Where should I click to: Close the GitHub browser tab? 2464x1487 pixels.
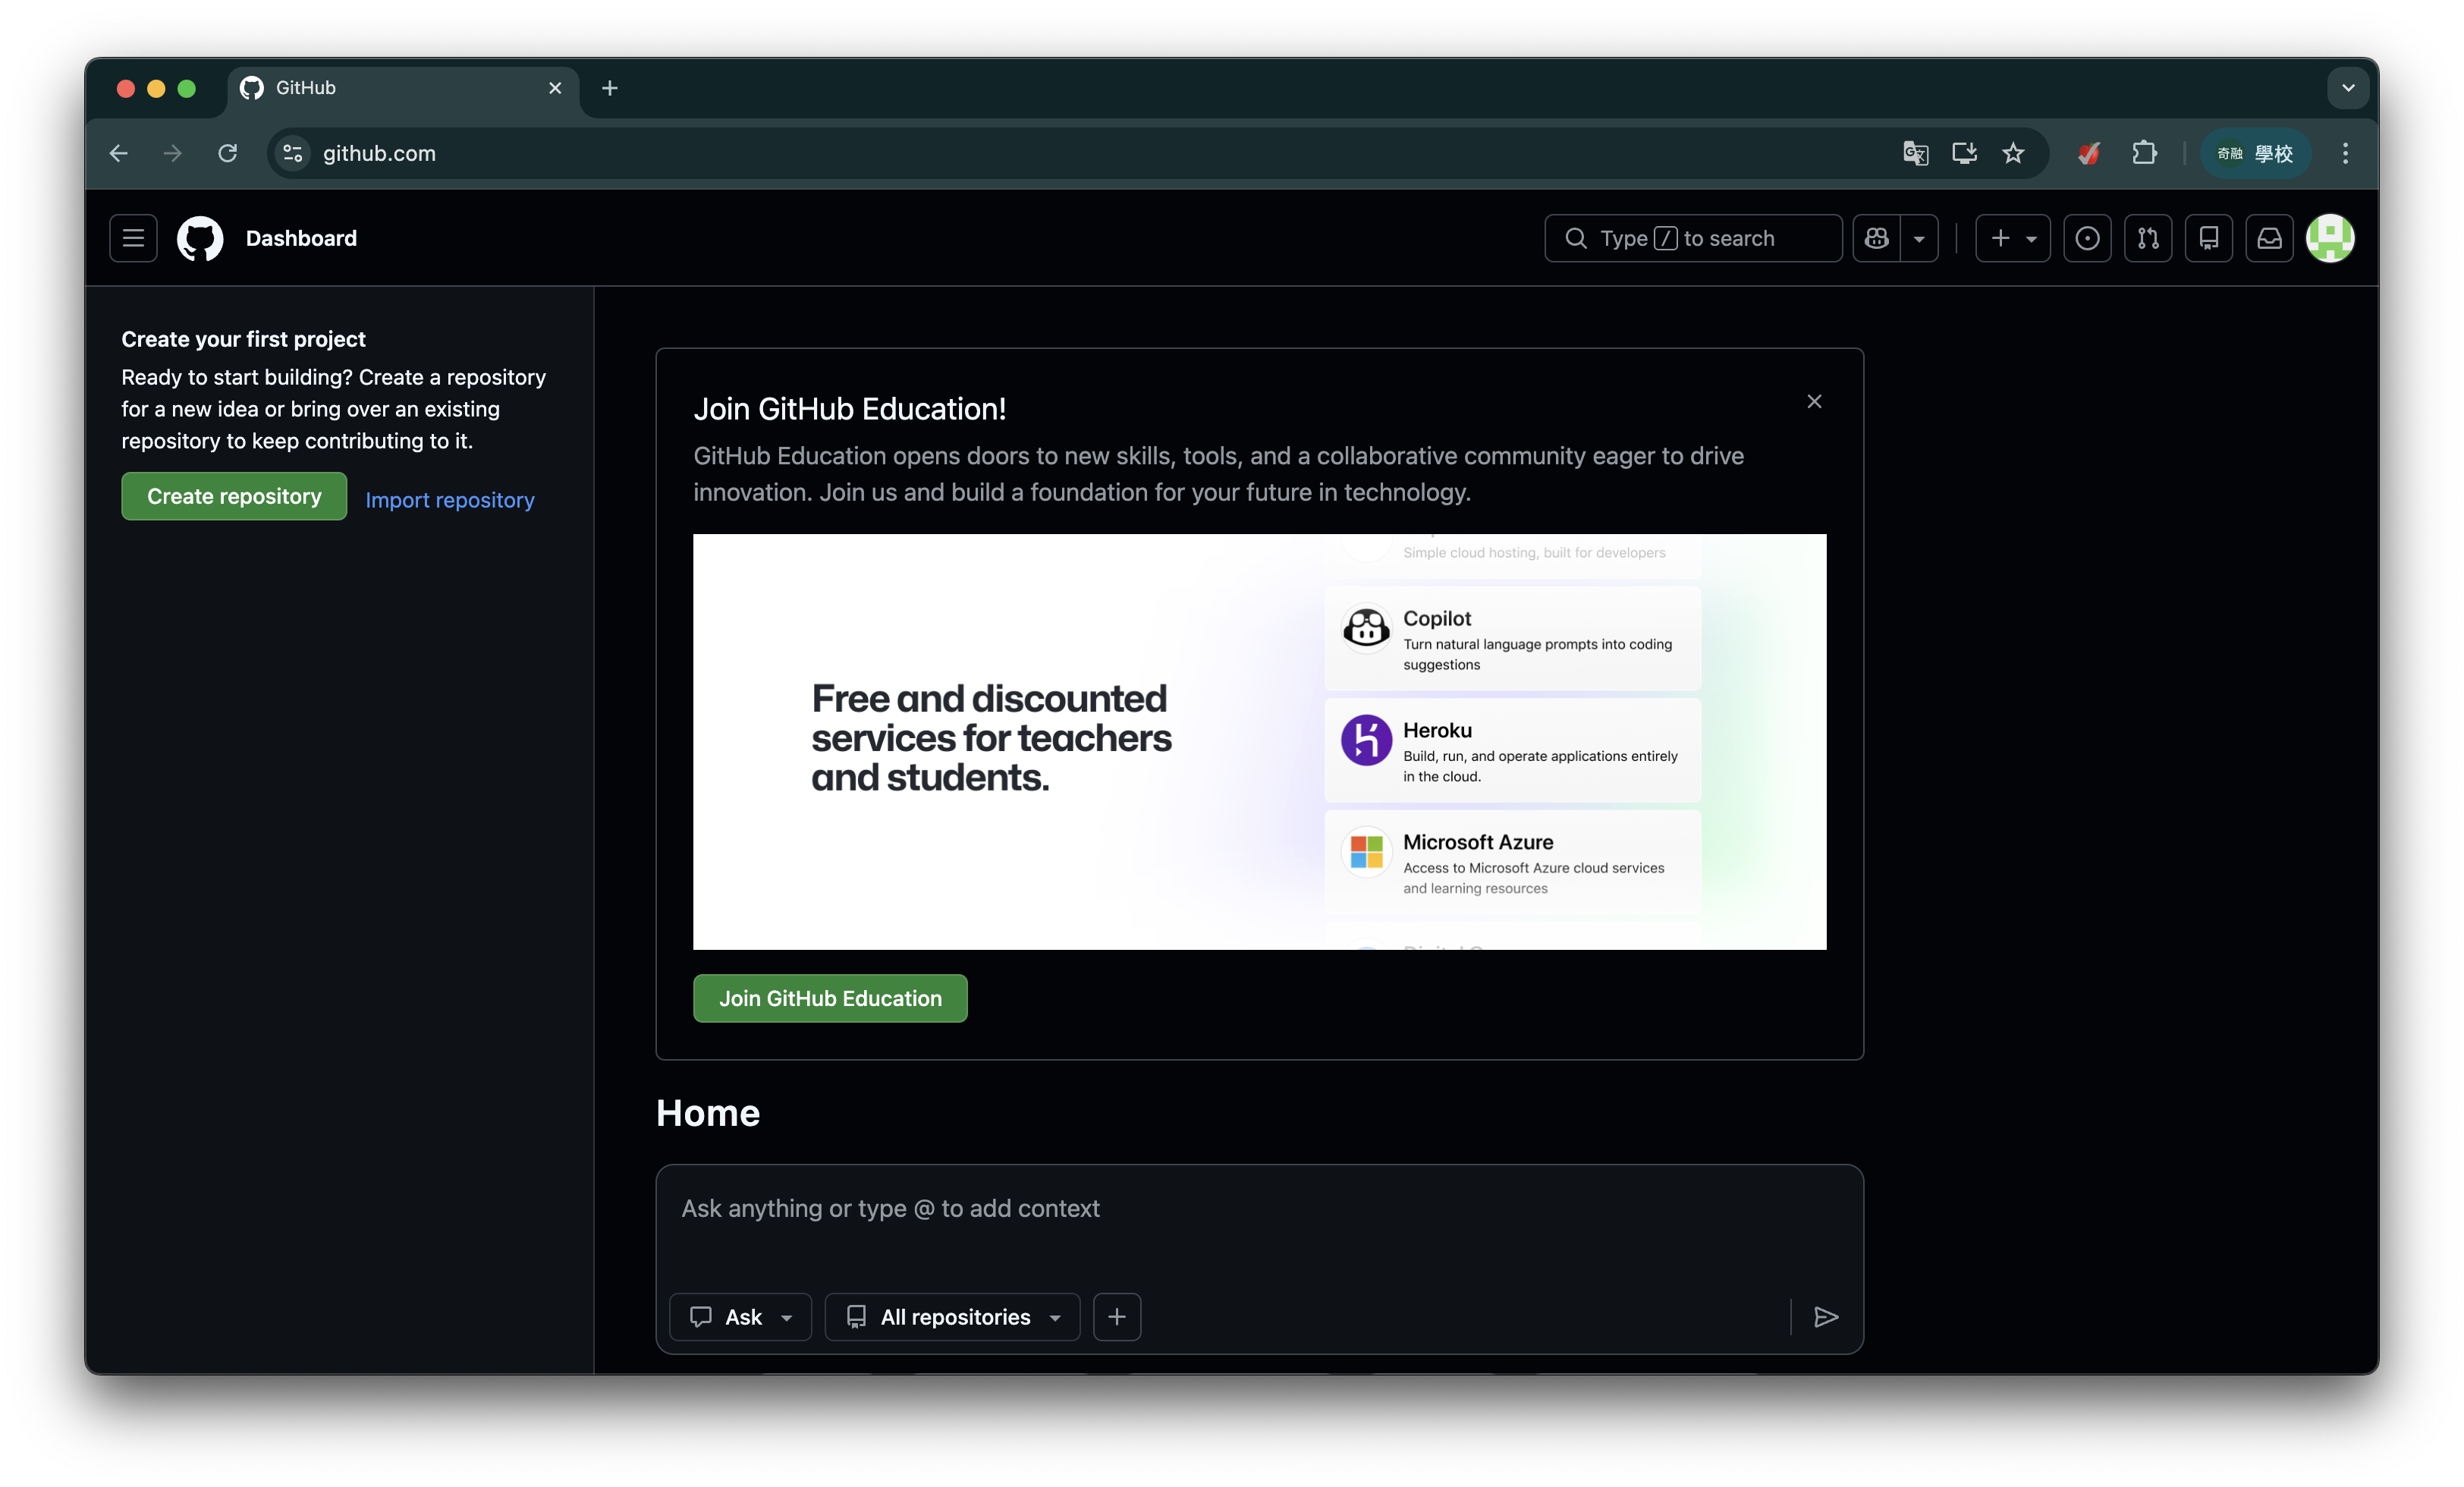point(555,88)
